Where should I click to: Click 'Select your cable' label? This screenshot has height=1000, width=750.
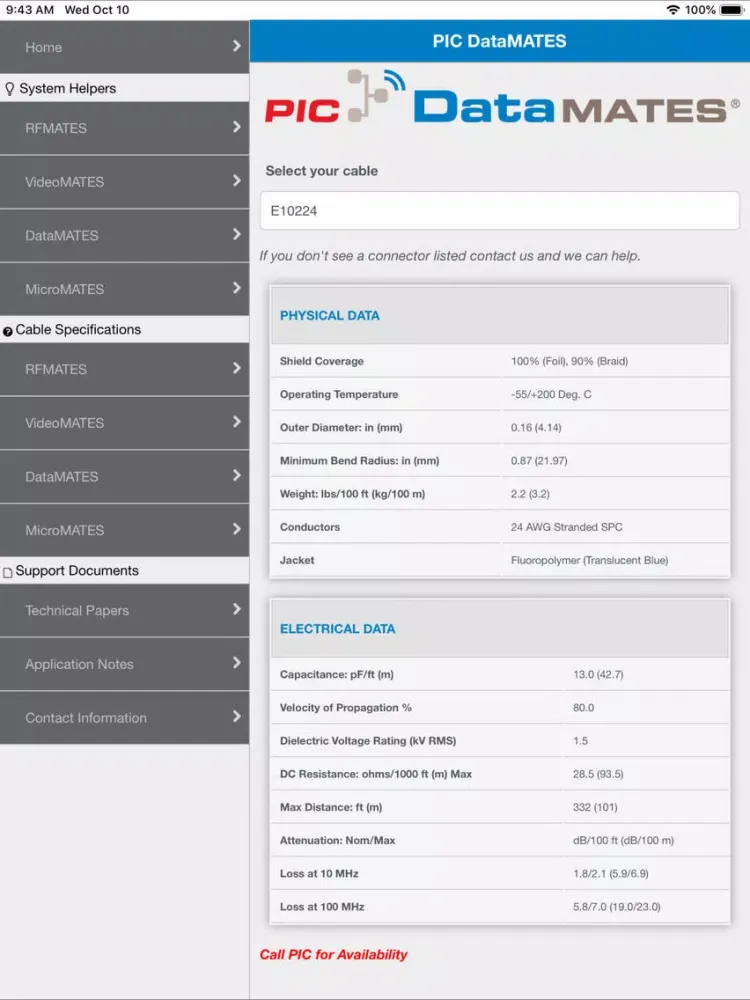pyautogui.click(x=321, y=171)
